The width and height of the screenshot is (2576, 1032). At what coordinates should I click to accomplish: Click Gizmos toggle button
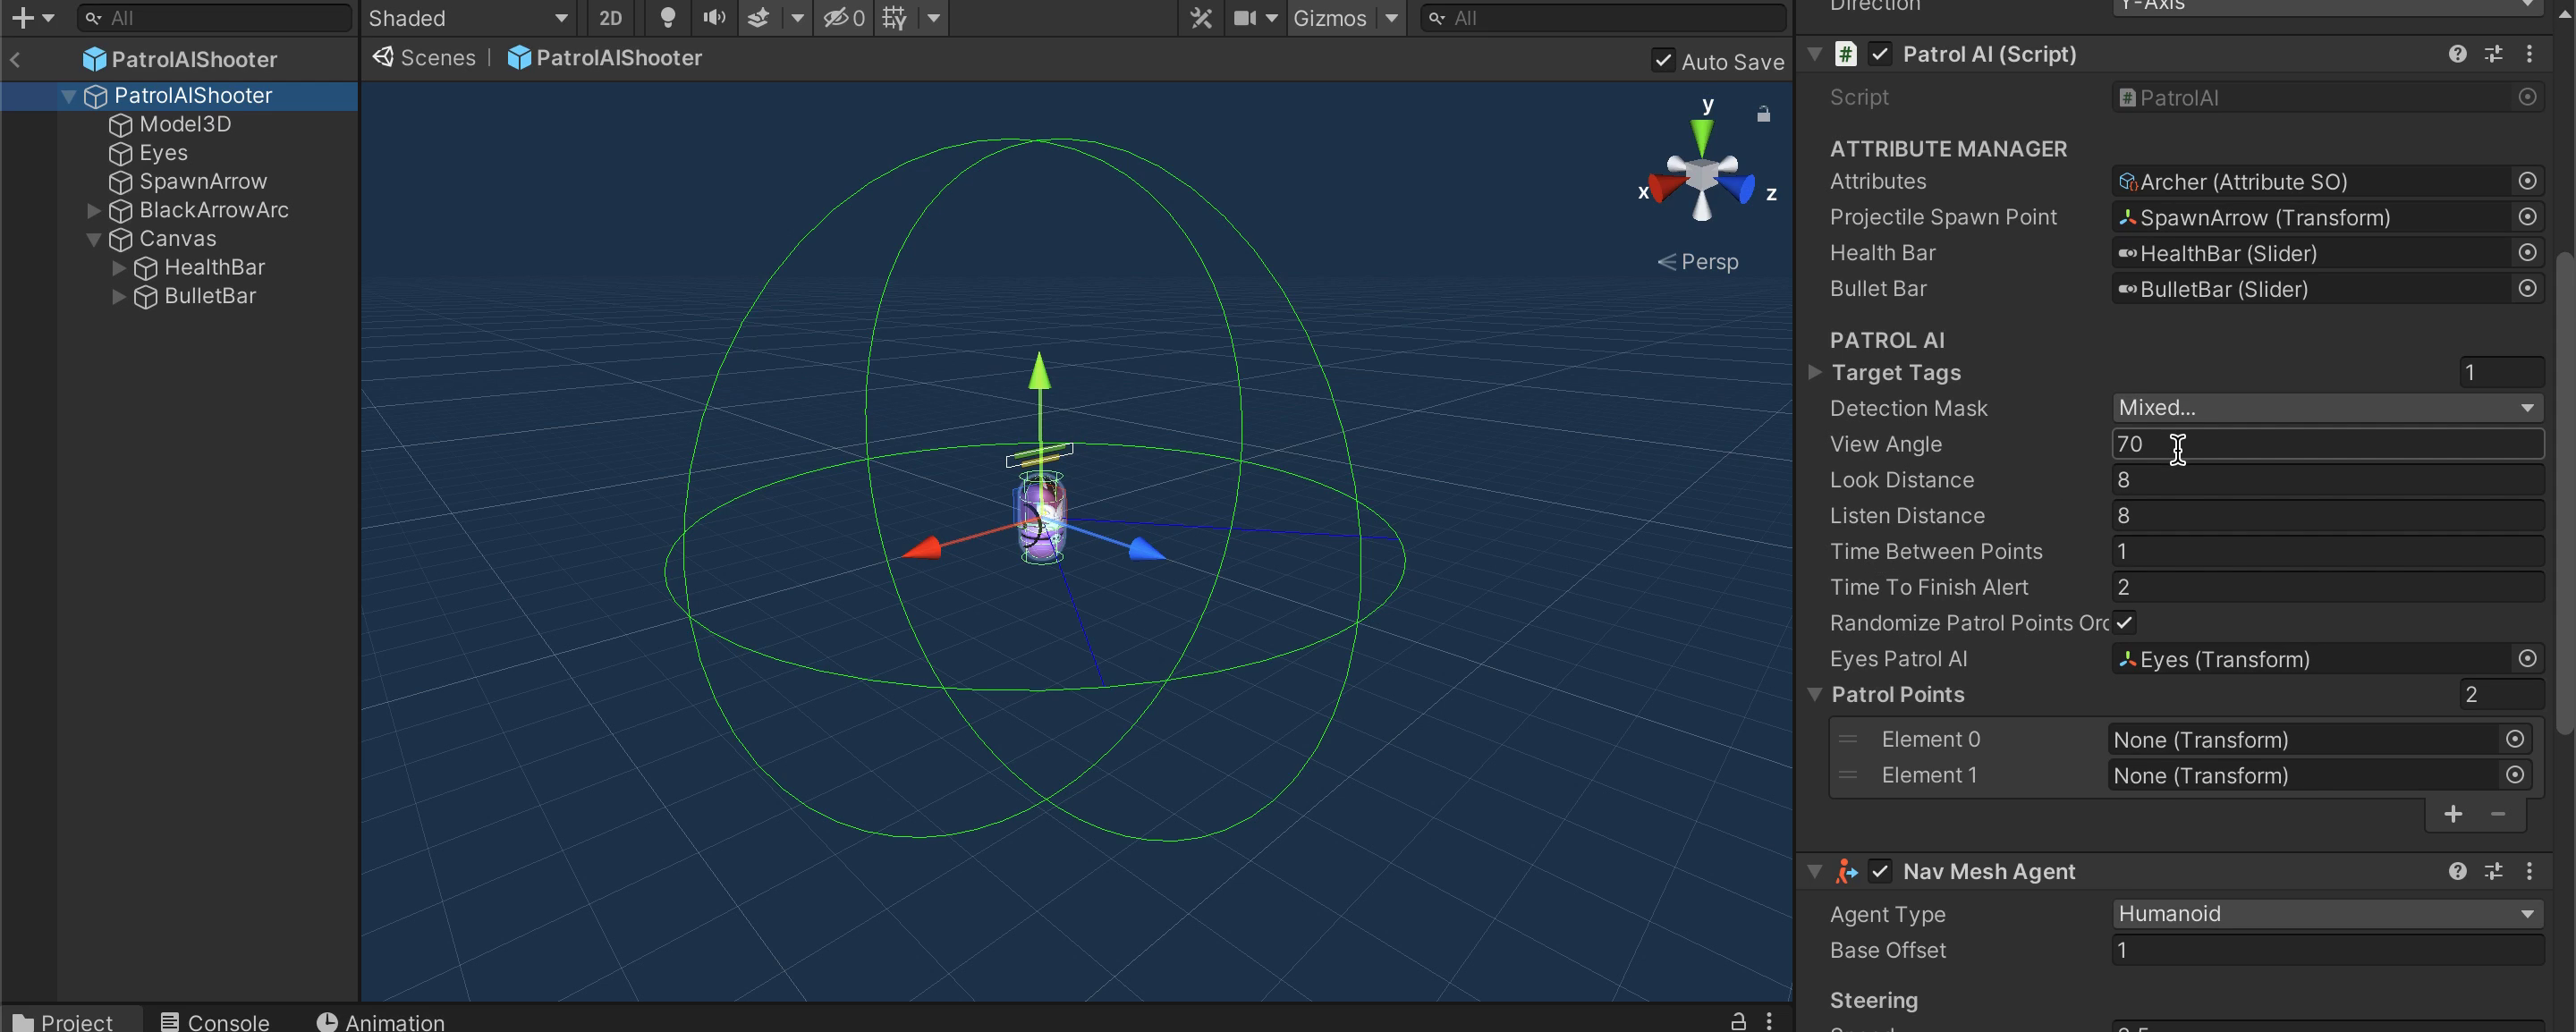point(1329,18)
